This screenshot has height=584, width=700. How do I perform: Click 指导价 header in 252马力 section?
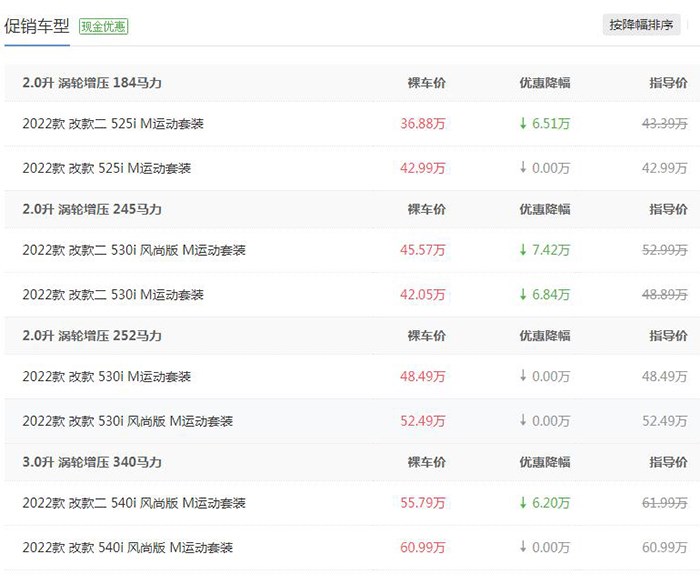[x=668, y=335]
